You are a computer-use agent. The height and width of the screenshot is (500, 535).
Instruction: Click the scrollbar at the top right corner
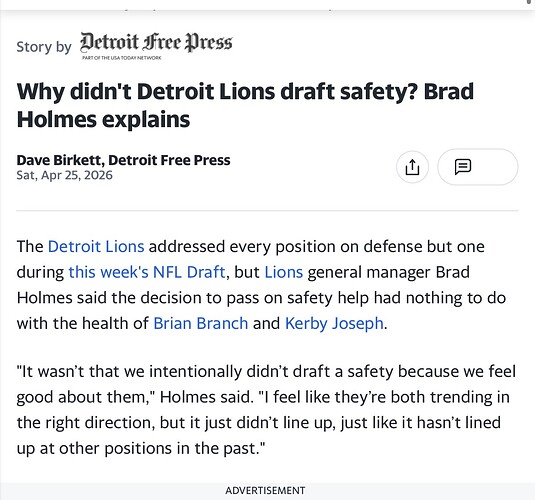(530, 2)
